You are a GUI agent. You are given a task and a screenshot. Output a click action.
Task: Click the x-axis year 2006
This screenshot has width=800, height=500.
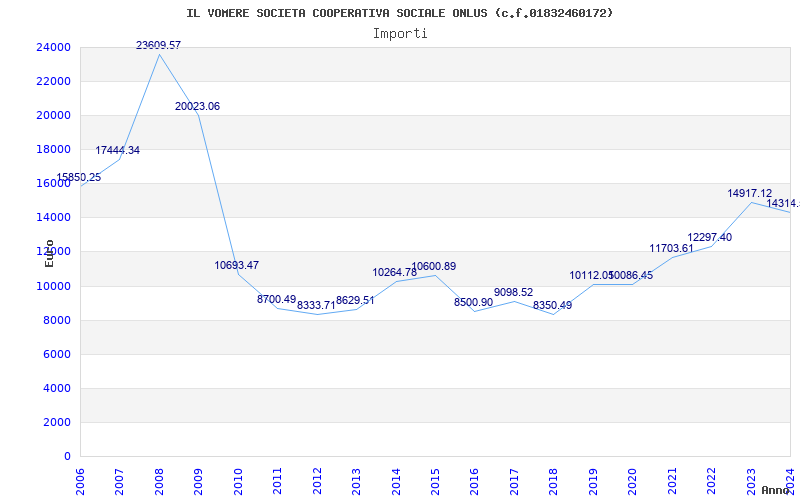click(80, 481)
